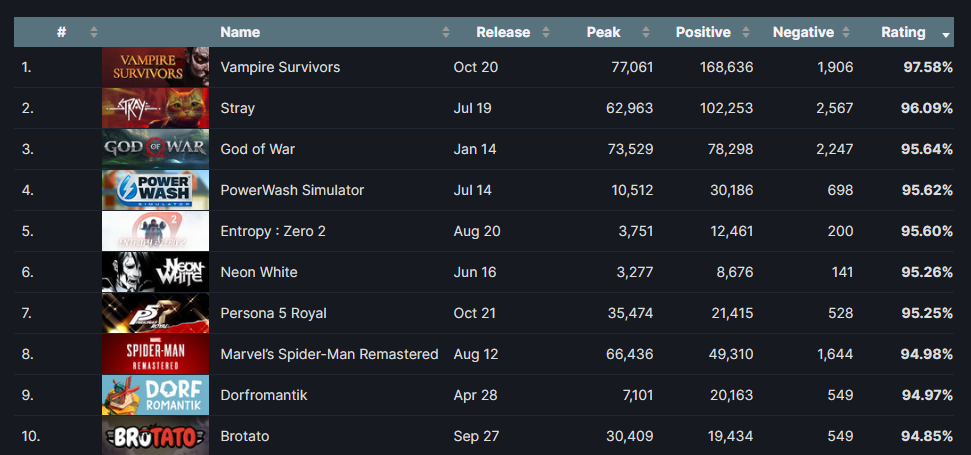Sort by Peak players column header

click(605, 32)
